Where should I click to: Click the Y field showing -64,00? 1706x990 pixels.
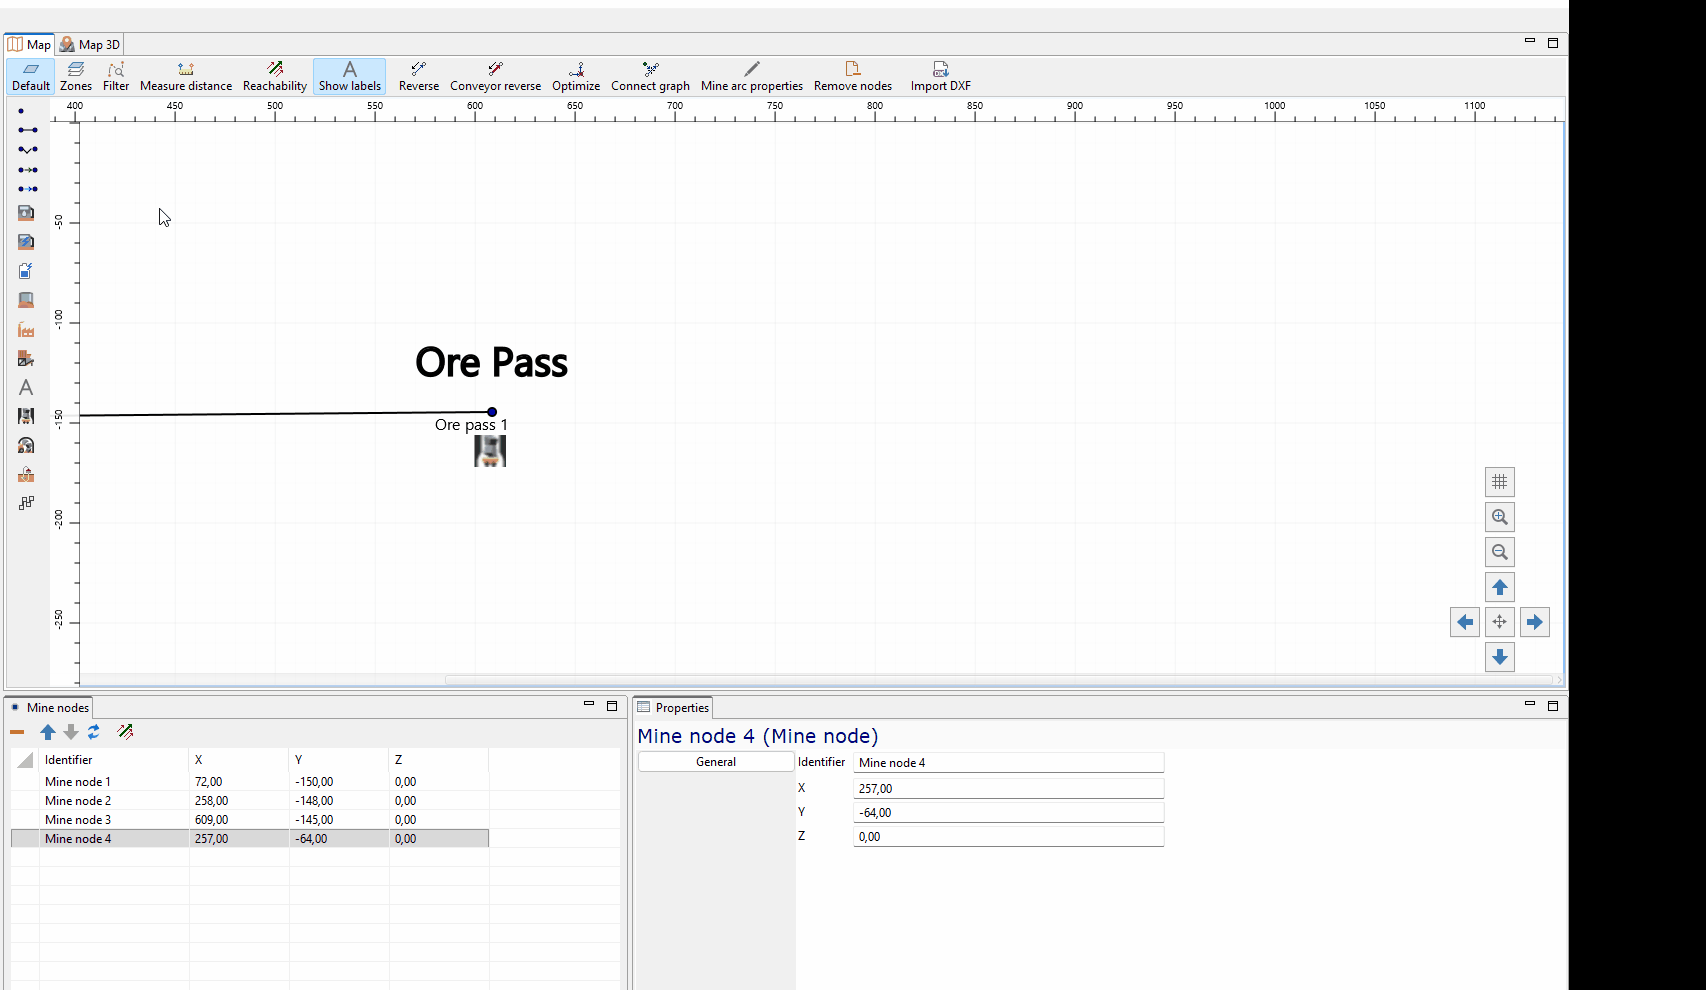[1009, 813]
